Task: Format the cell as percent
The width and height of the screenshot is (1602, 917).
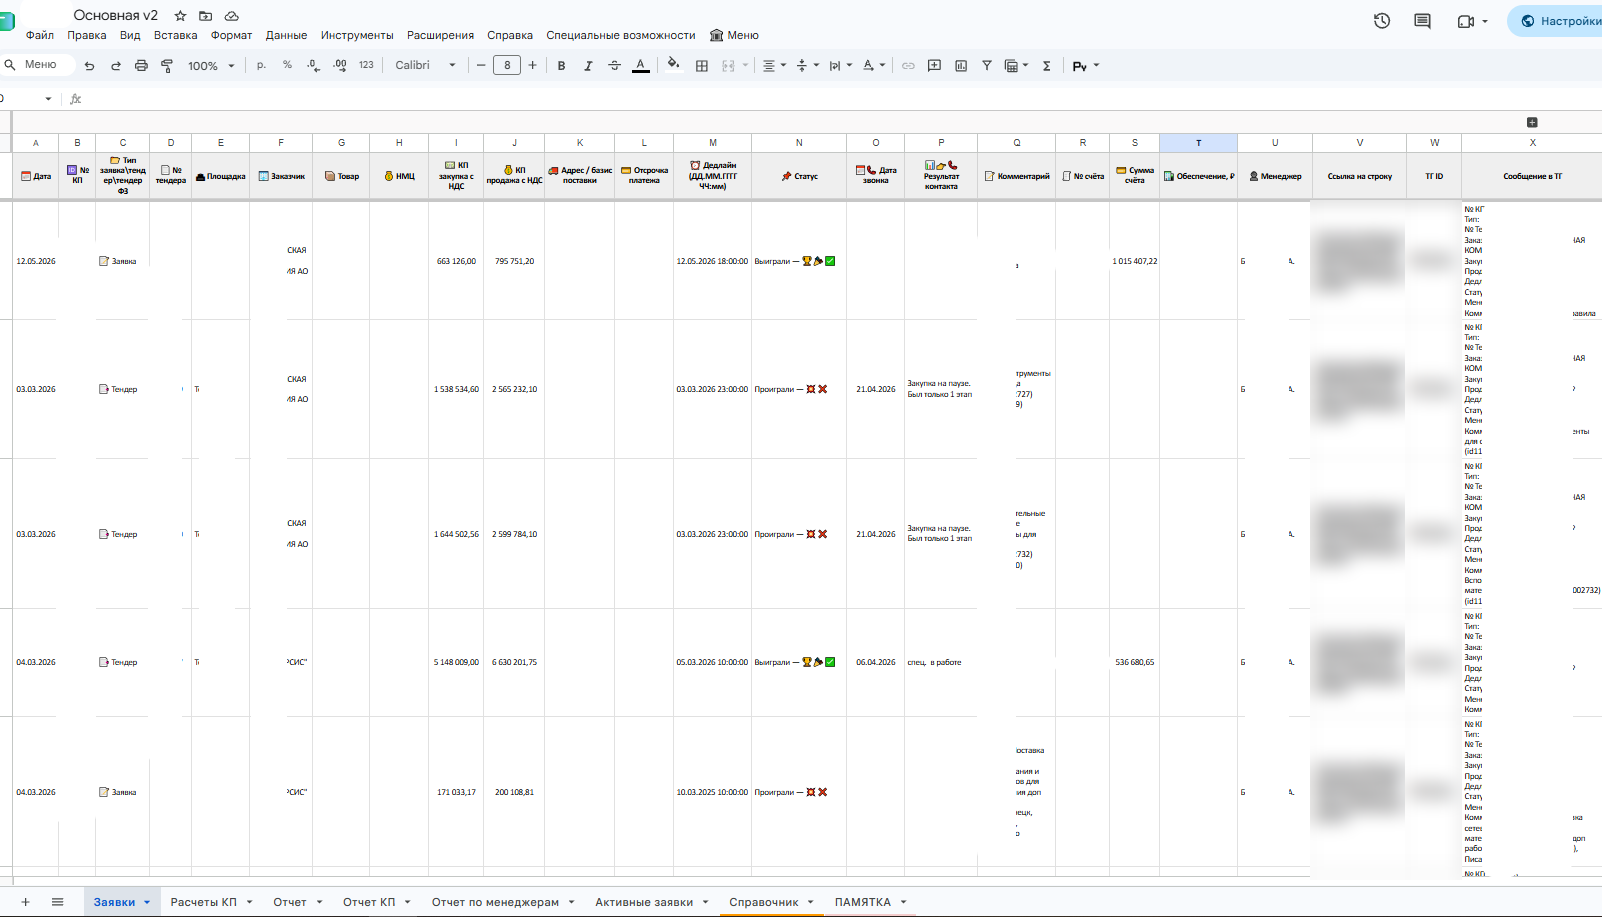Action: click(x=287, y=65)
